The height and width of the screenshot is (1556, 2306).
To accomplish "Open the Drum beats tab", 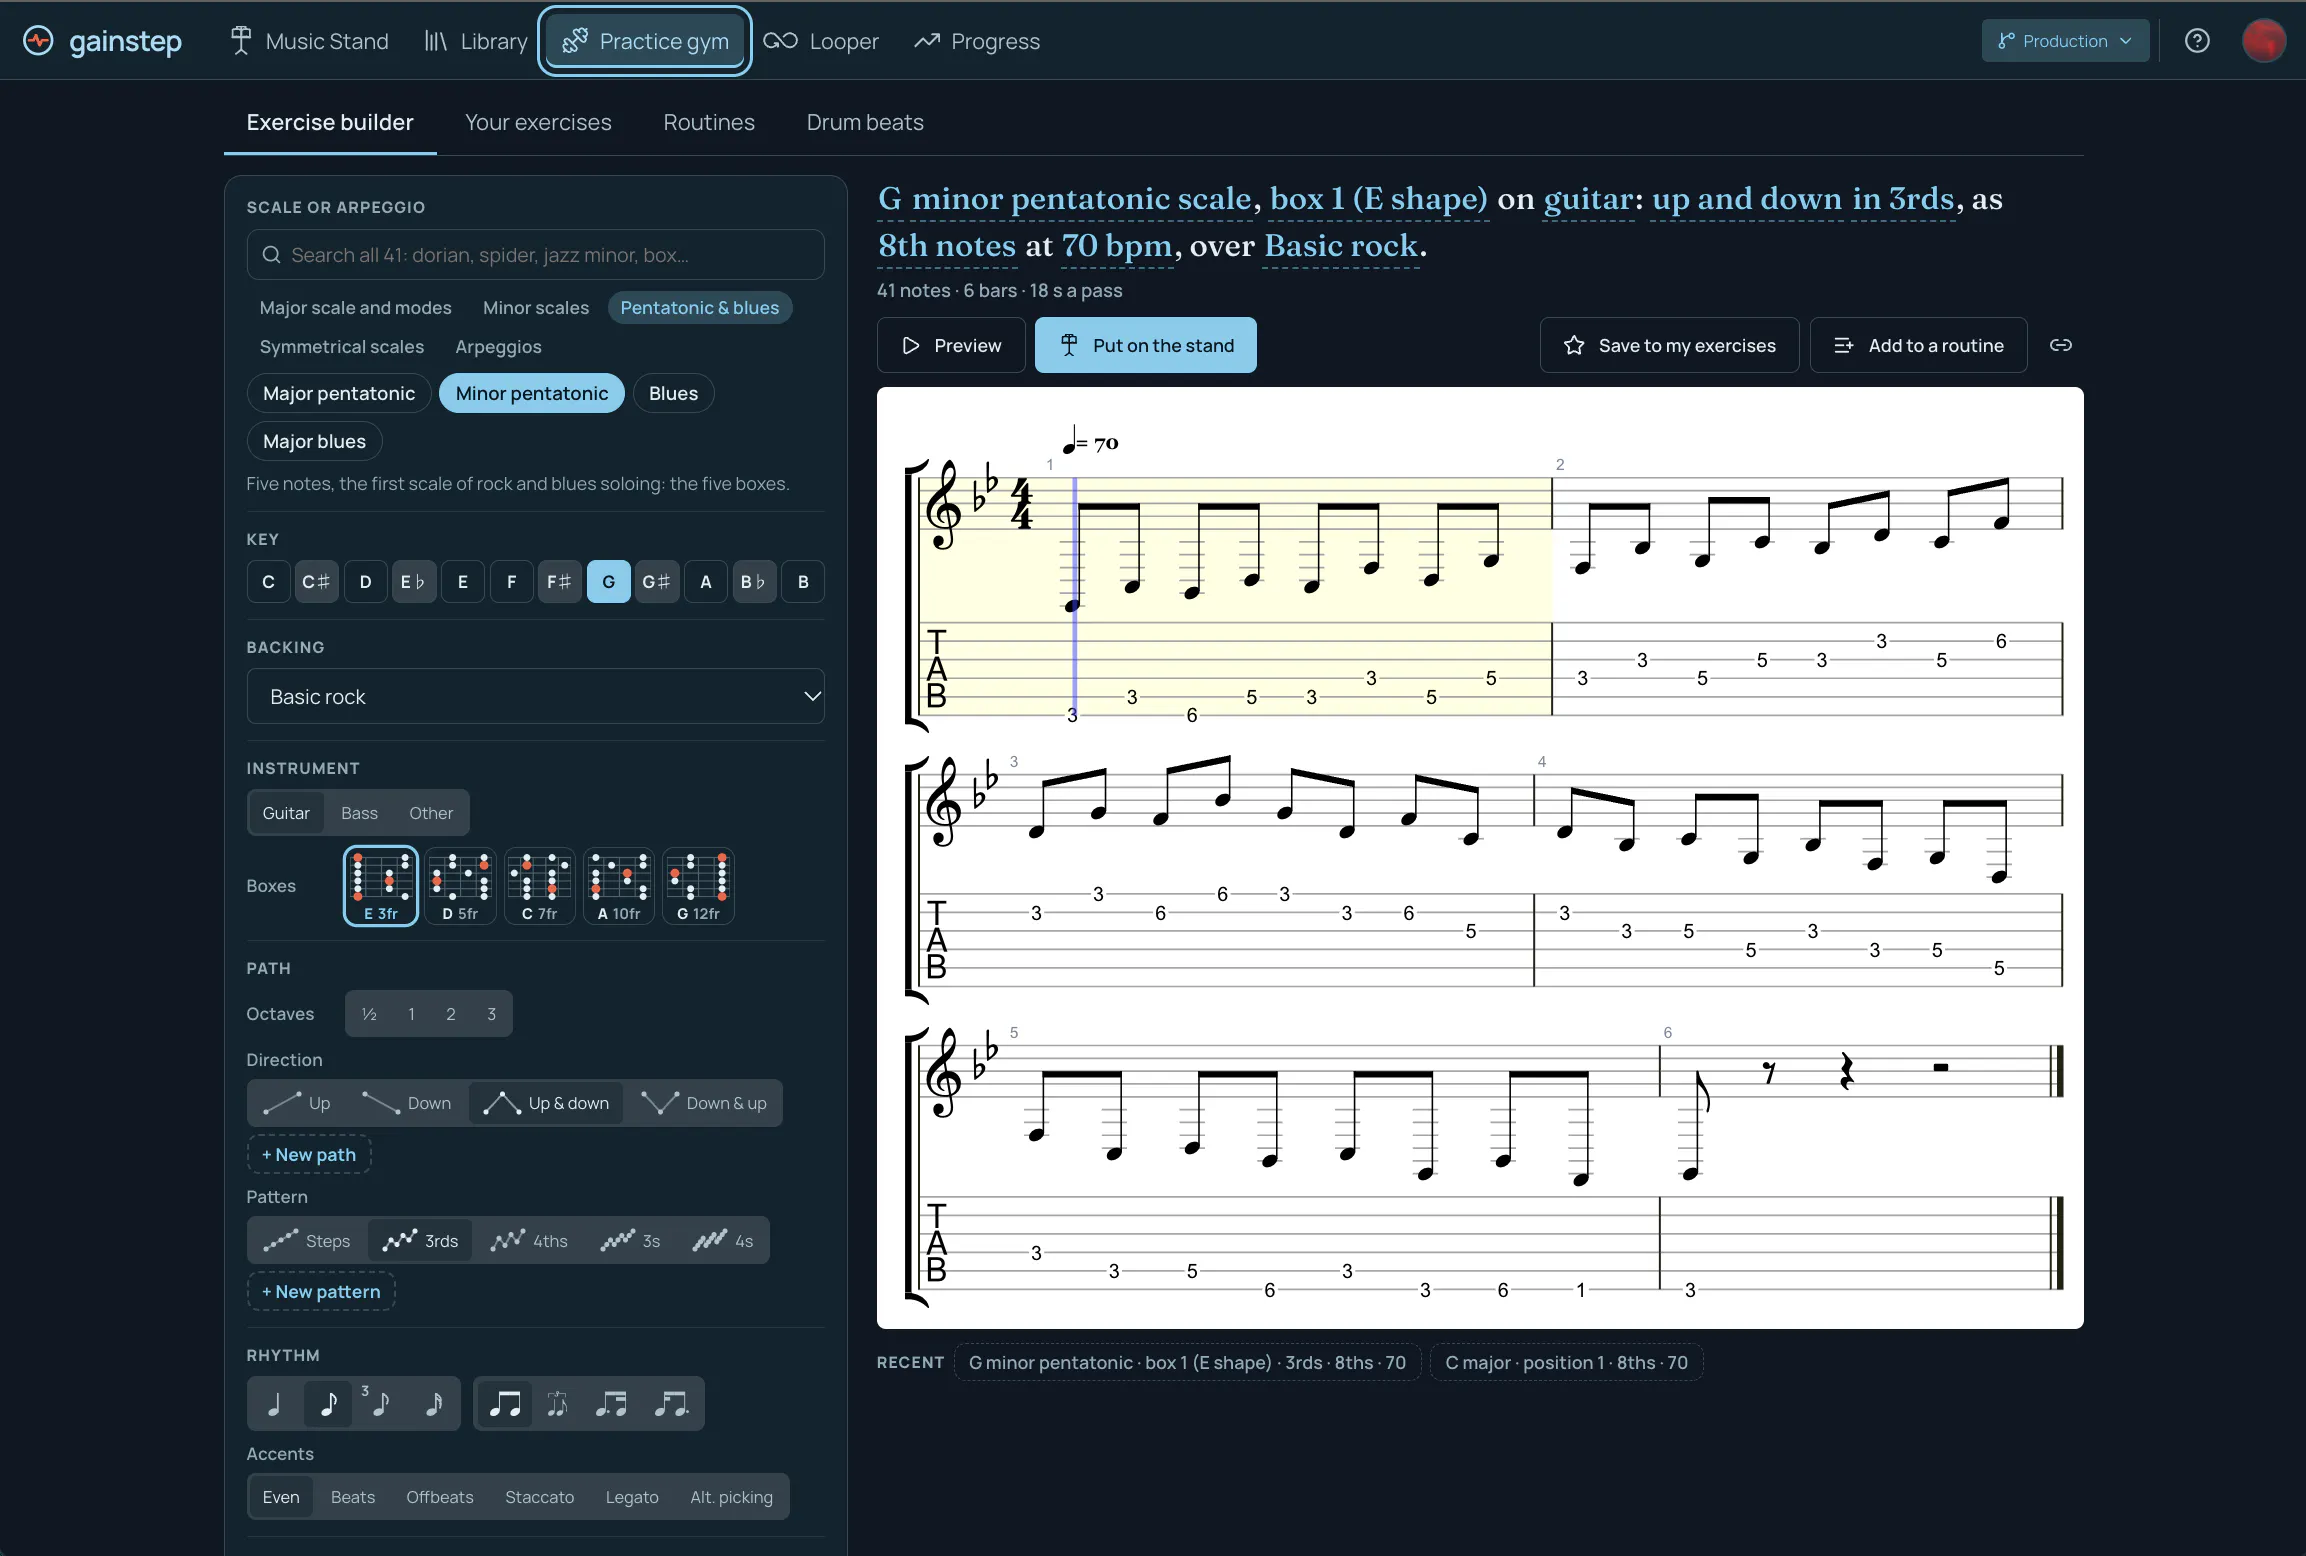I will tap(865, 122).
